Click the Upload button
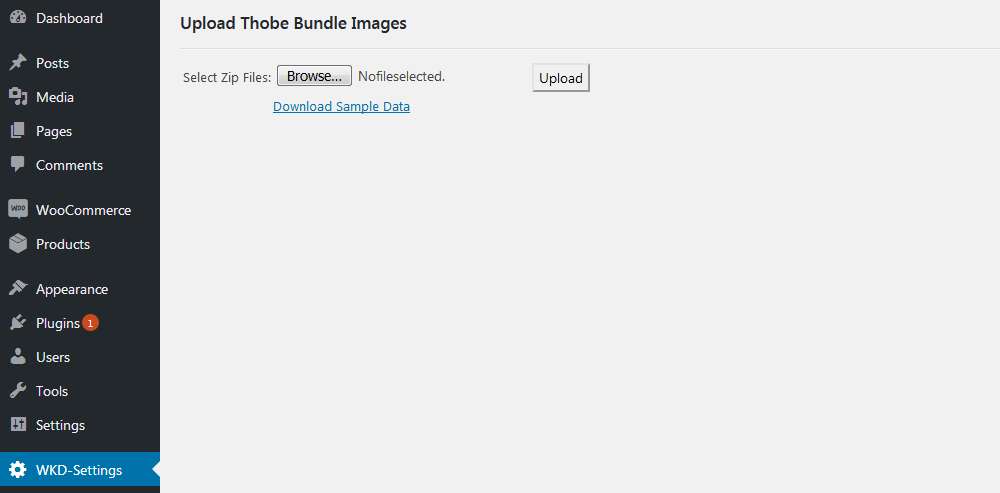This screenshot has width=1000, height=493. (x=561, y=78)
